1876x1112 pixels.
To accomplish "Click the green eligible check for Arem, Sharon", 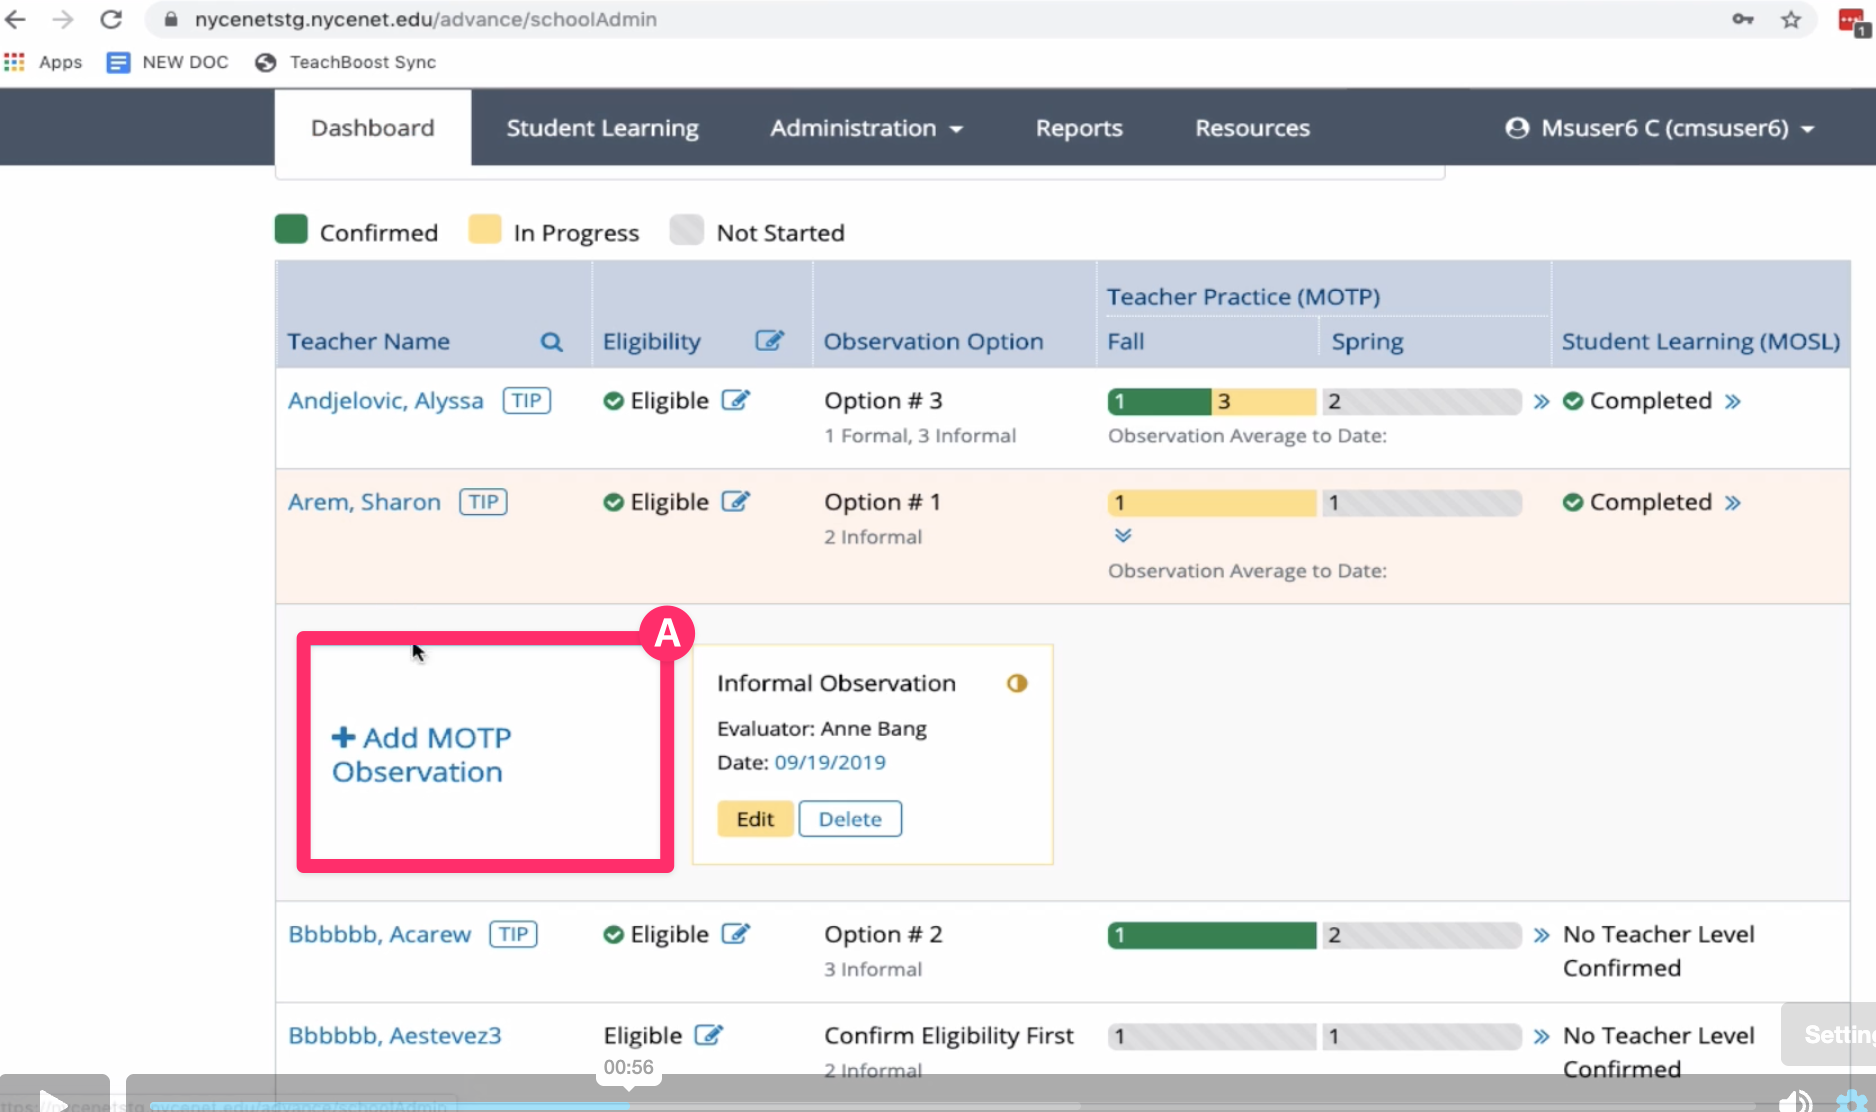I will 613,502.
